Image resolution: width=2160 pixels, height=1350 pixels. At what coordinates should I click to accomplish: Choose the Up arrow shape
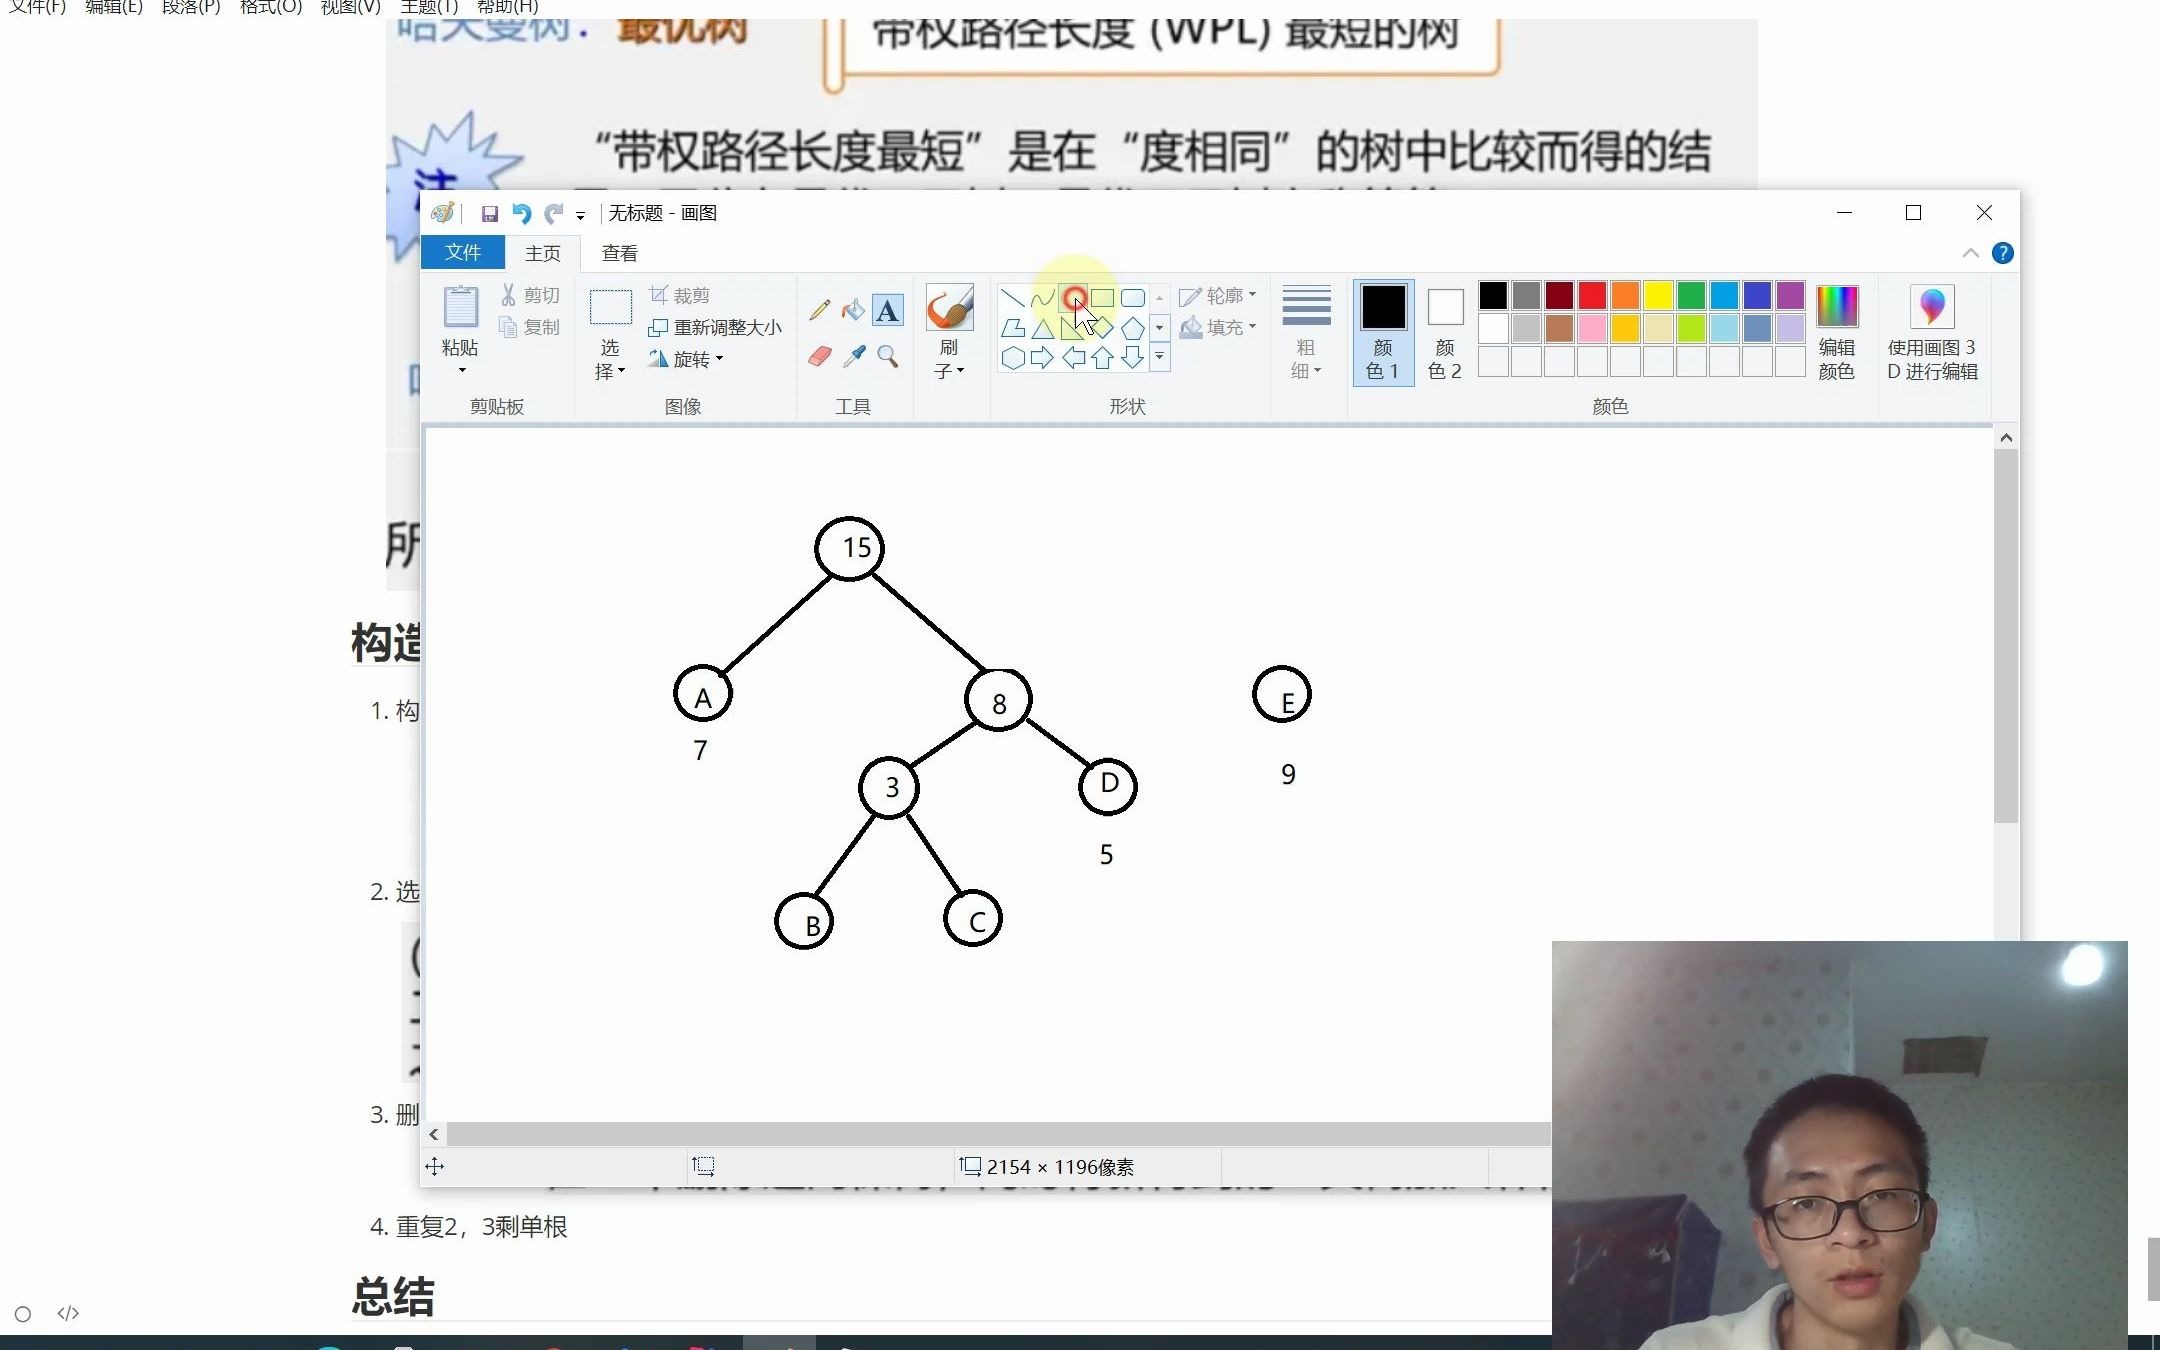[1102, 358]
